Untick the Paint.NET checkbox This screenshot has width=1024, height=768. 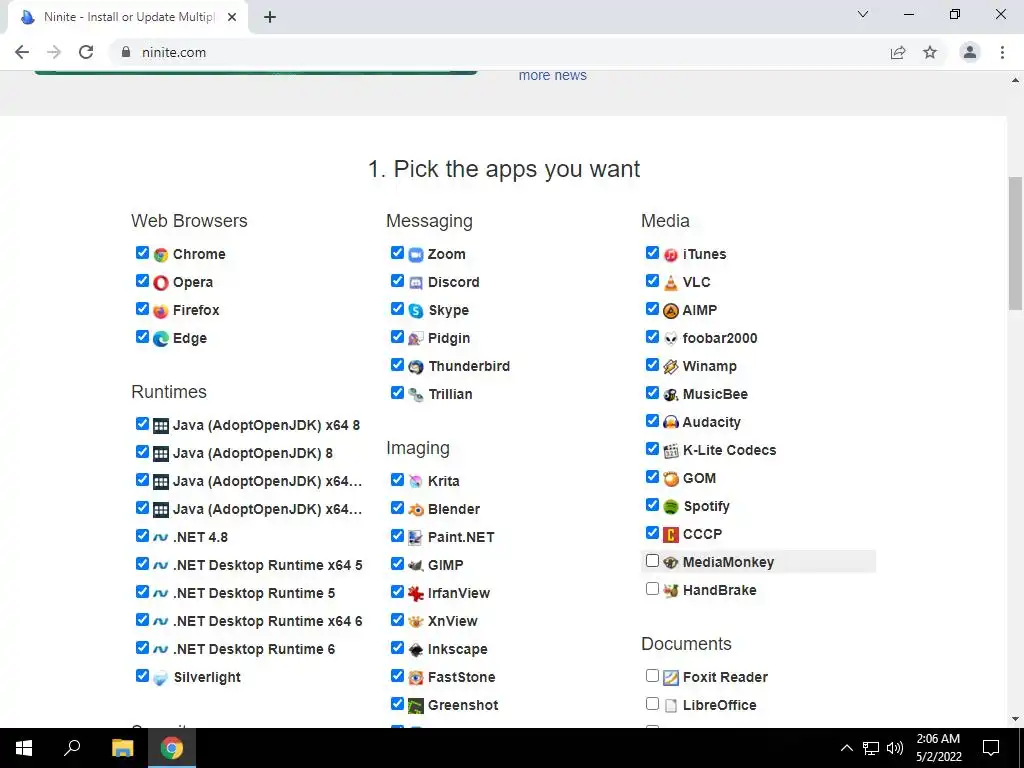click(397, 536)
